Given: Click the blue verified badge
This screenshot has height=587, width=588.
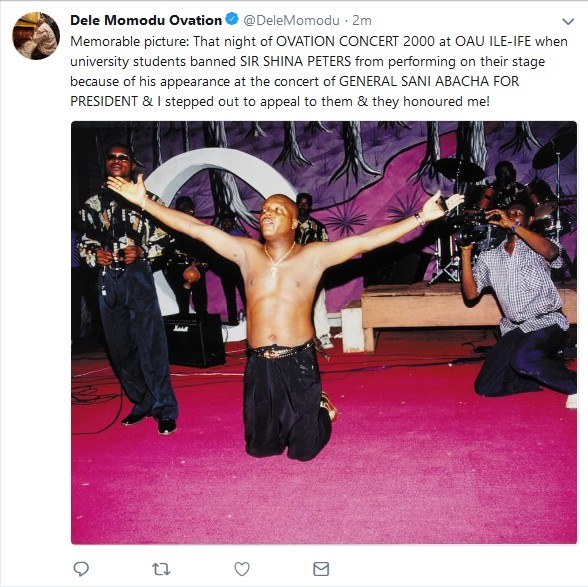Looking at the screenshot, I should 232,19.
